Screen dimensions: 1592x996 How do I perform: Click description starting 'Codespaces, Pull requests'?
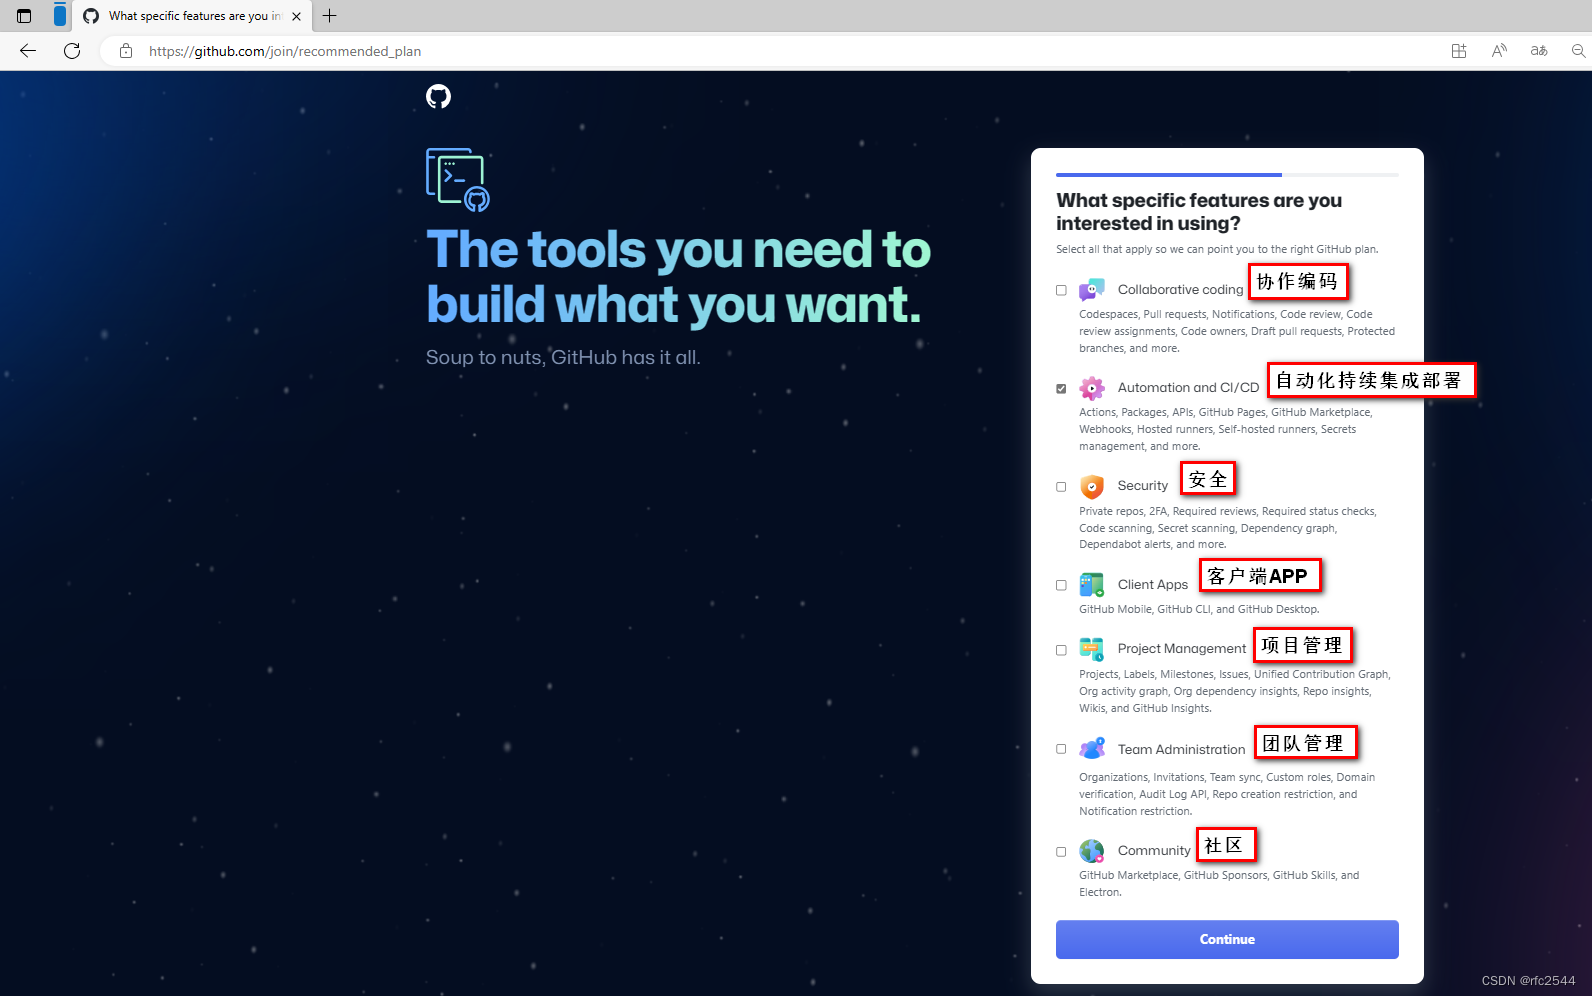1237,331
